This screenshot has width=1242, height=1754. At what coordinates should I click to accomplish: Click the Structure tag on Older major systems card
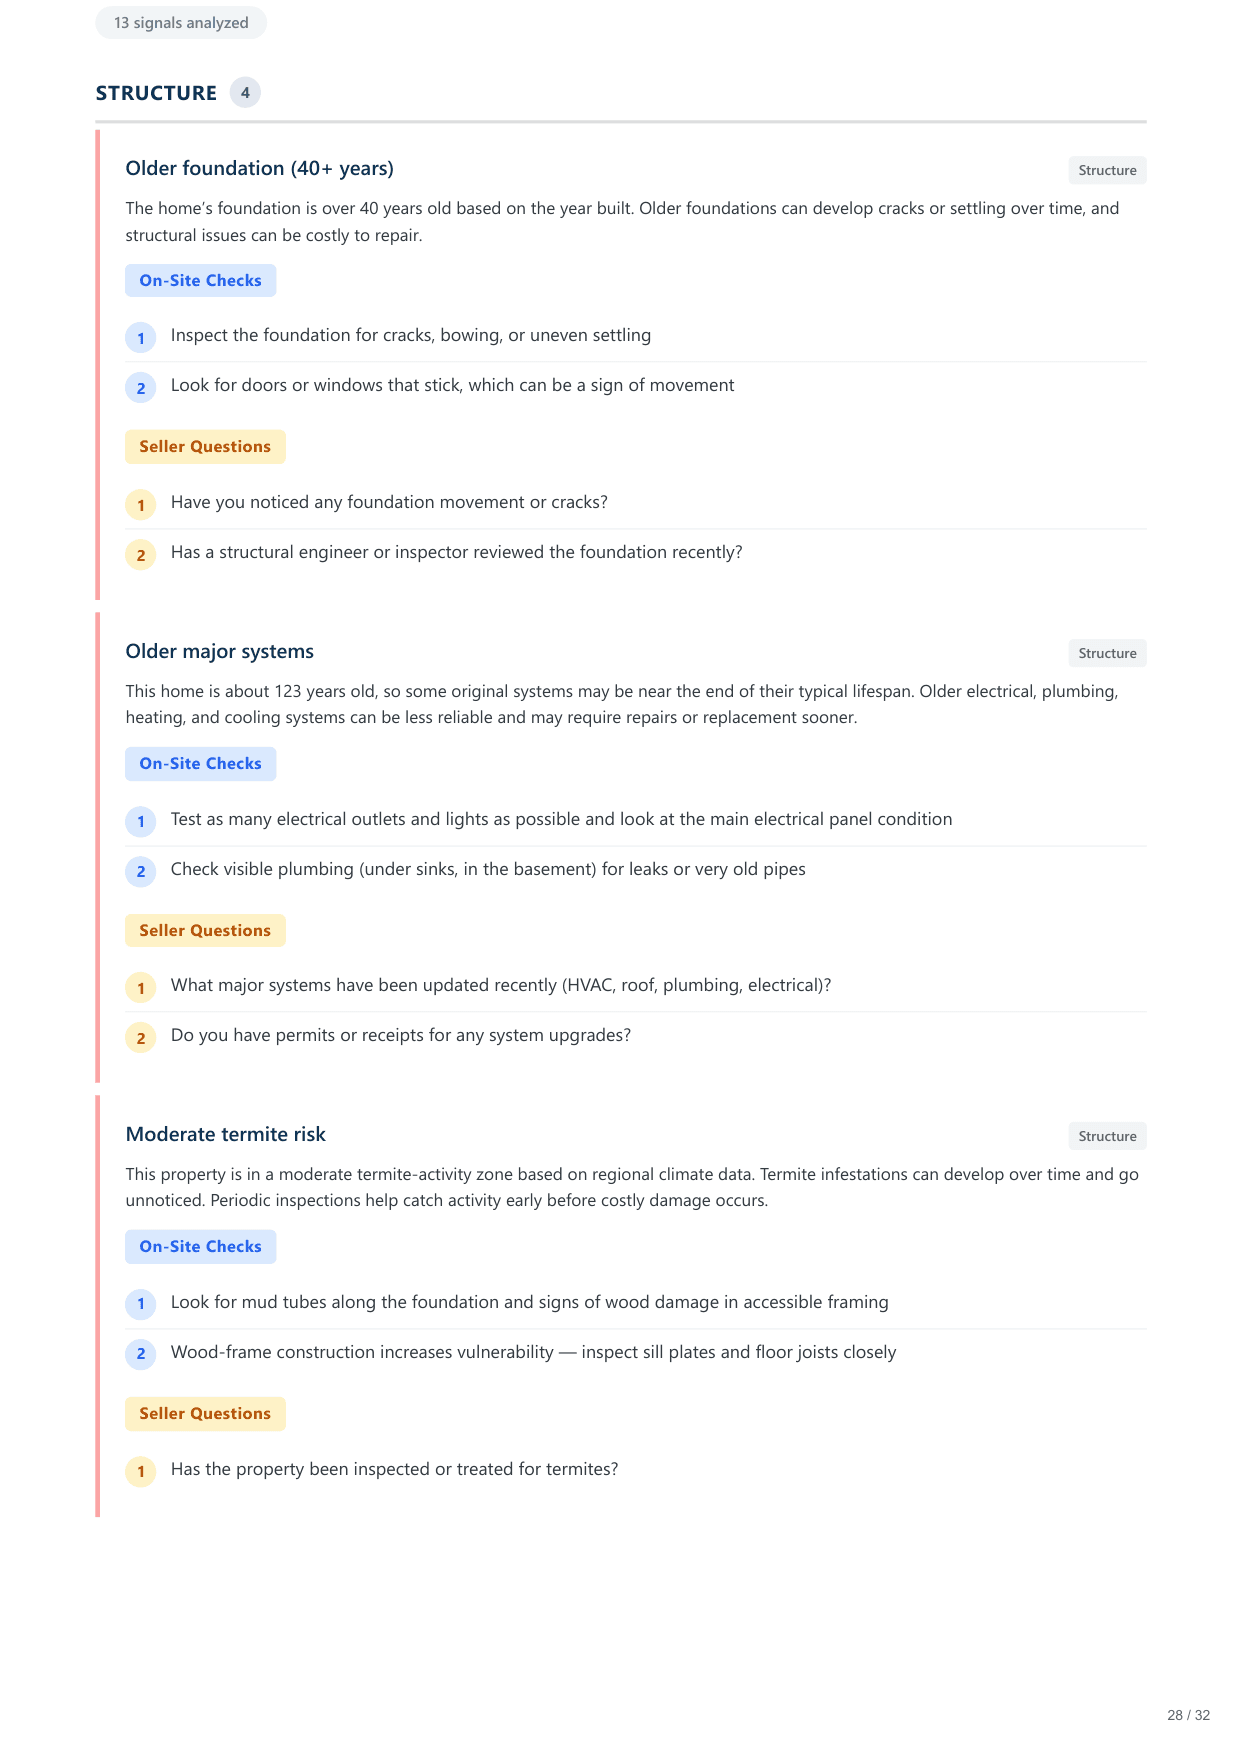click(x=1107, y=653)
